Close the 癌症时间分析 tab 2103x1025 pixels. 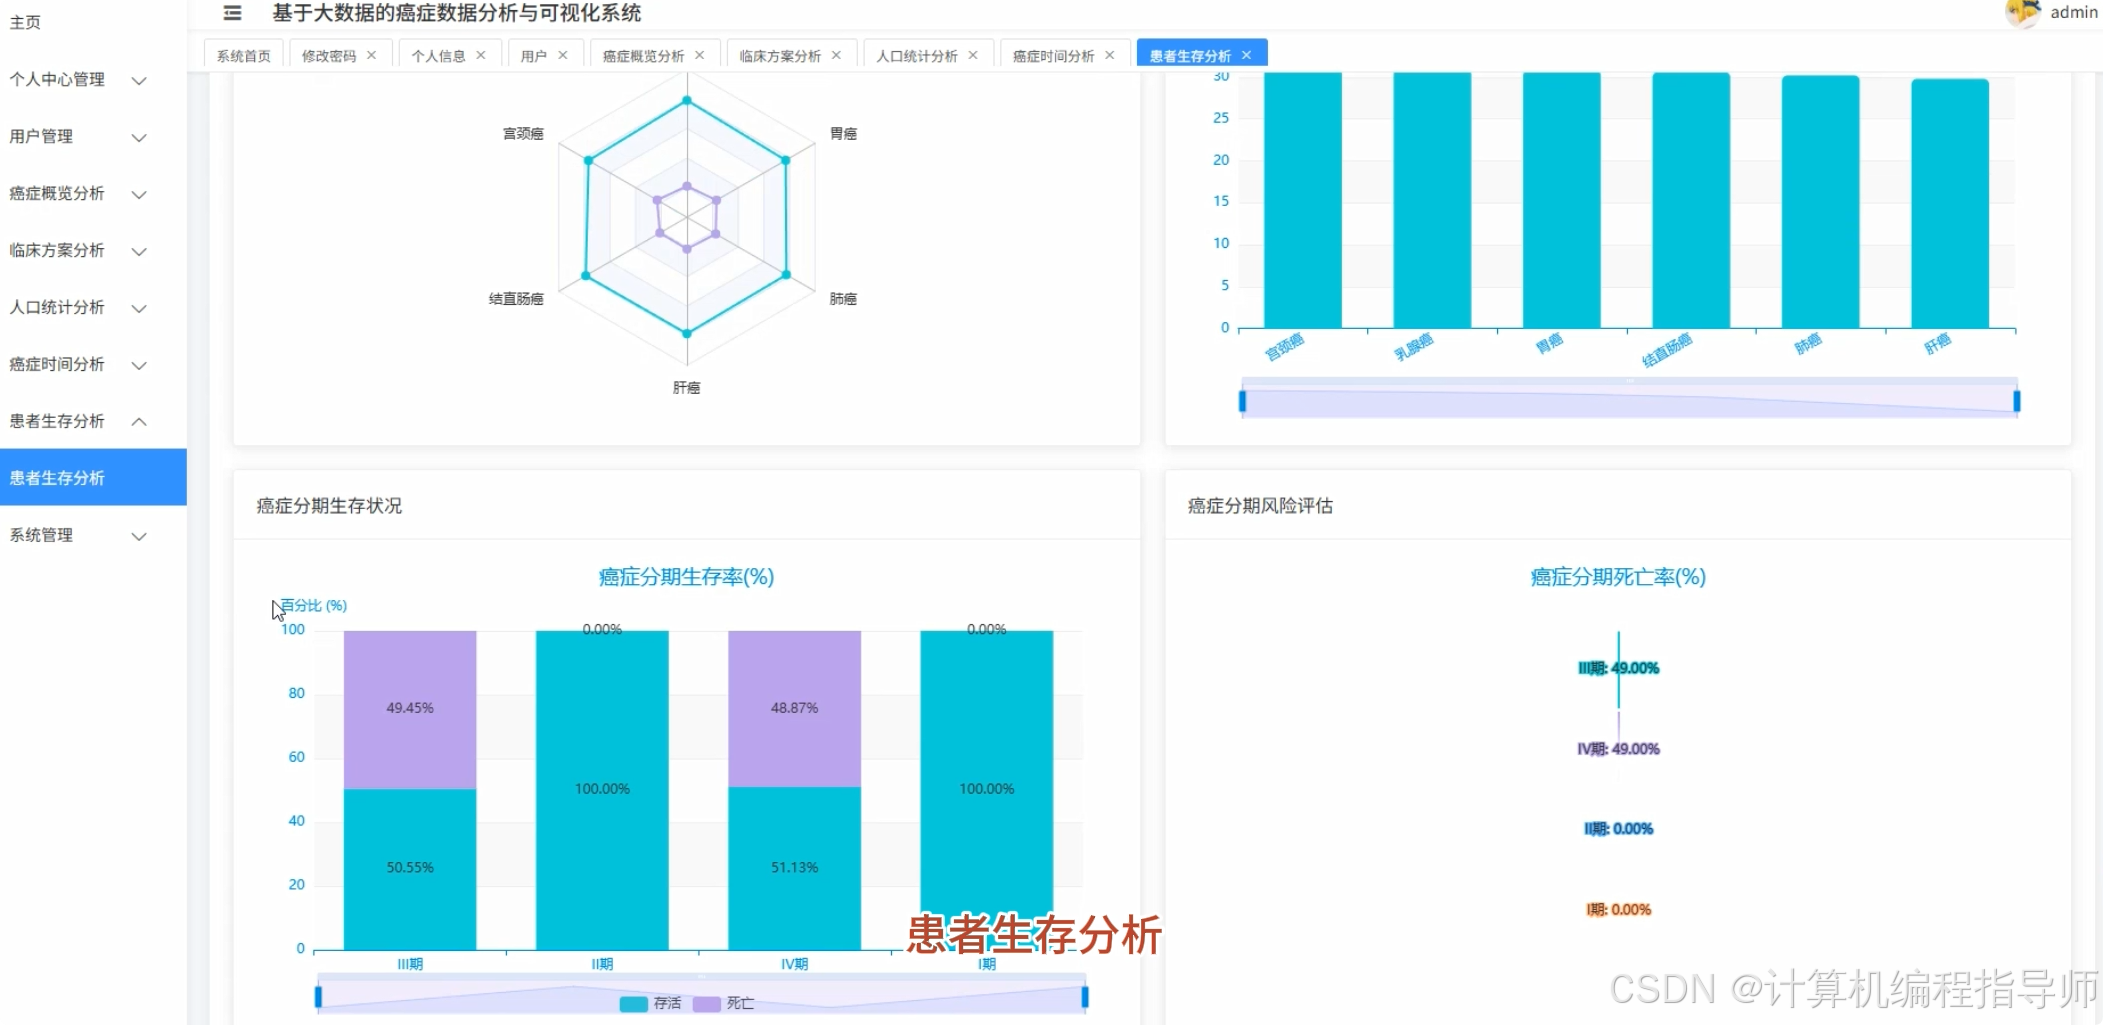[1110, 55]
